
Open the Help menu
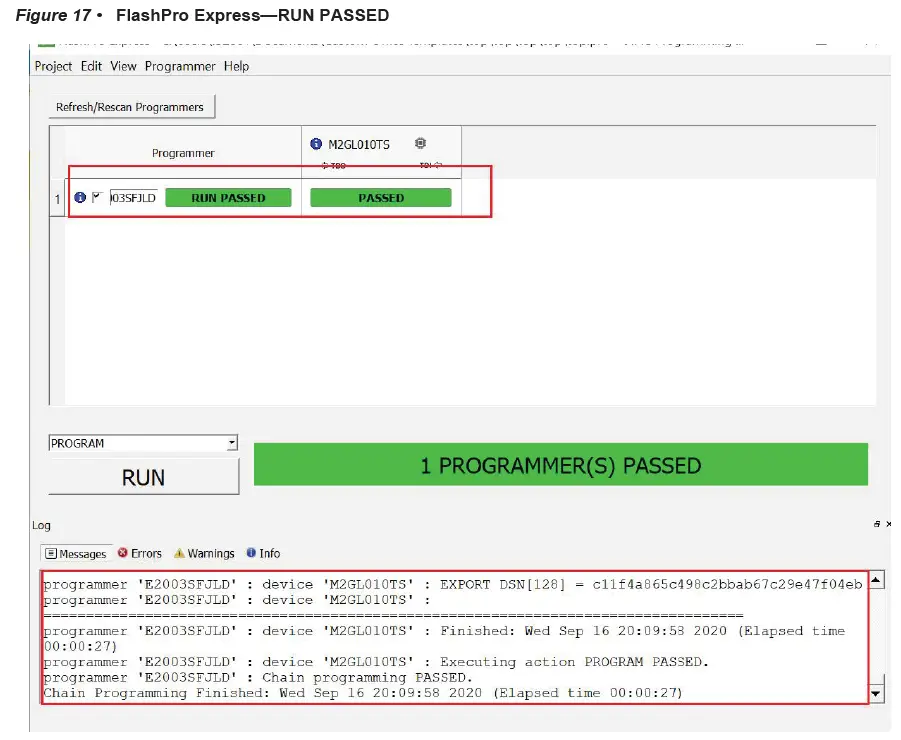click(x=236, y=67)
